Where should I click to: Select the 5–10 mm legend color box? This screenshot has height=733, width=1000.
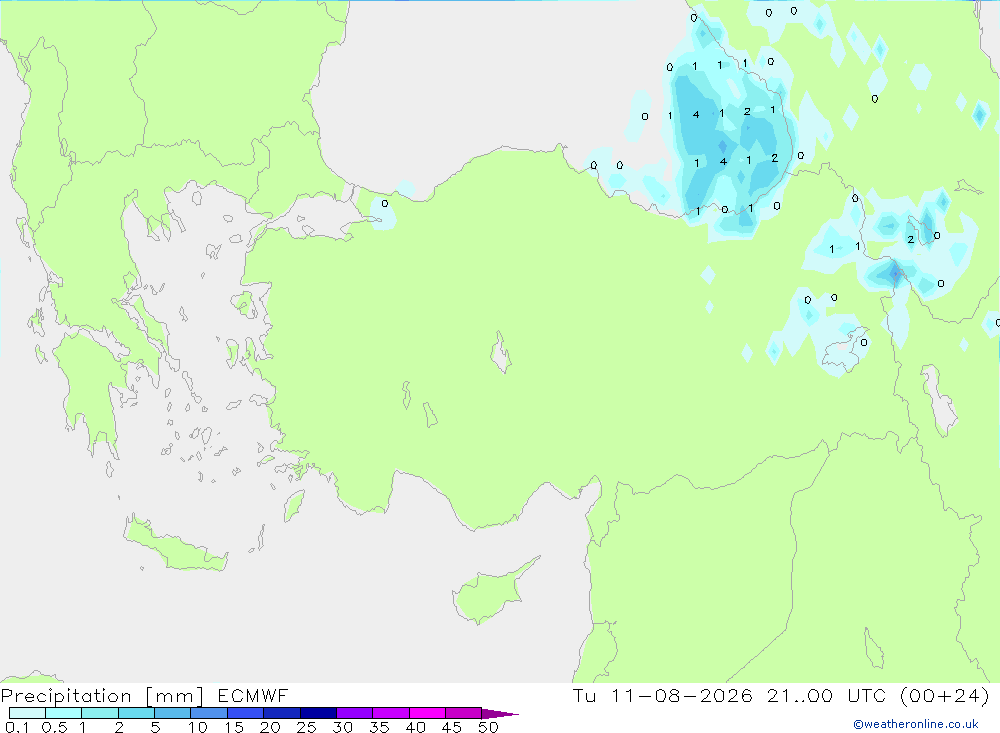173,713
